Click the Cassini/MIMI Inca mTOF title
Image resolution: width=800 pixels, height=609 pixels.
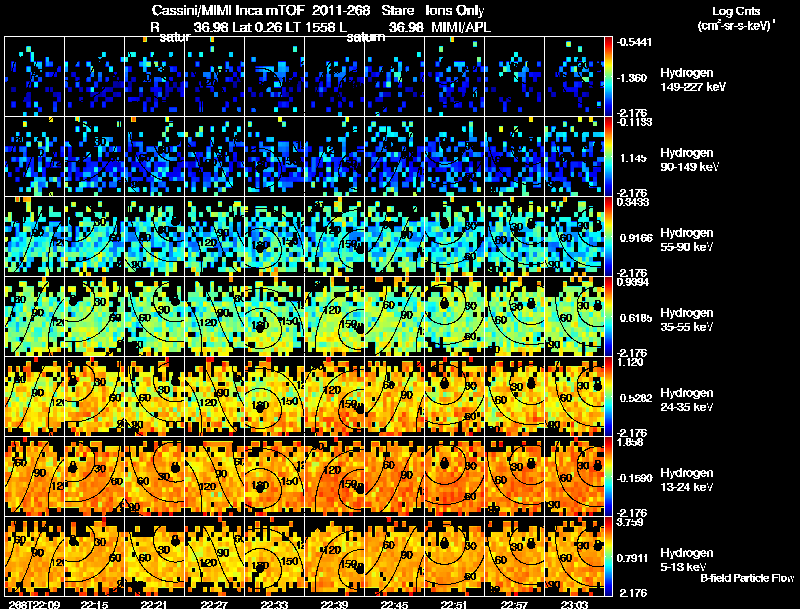[x=228, y=11]
